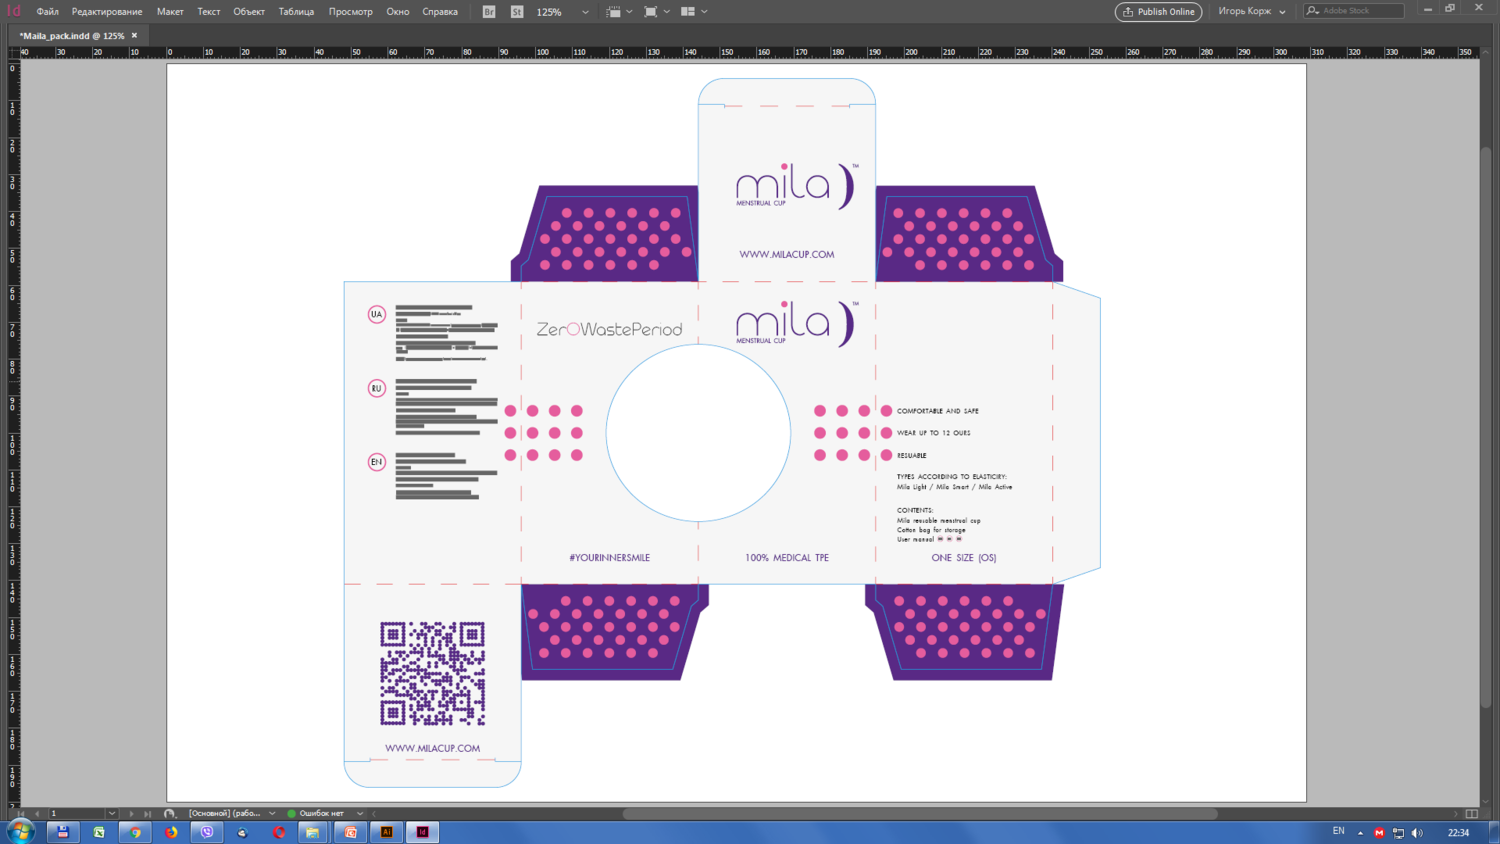Open the save-disk app on the taskbar
Screen dimensions: 1500x844
[x=63, y=832]
